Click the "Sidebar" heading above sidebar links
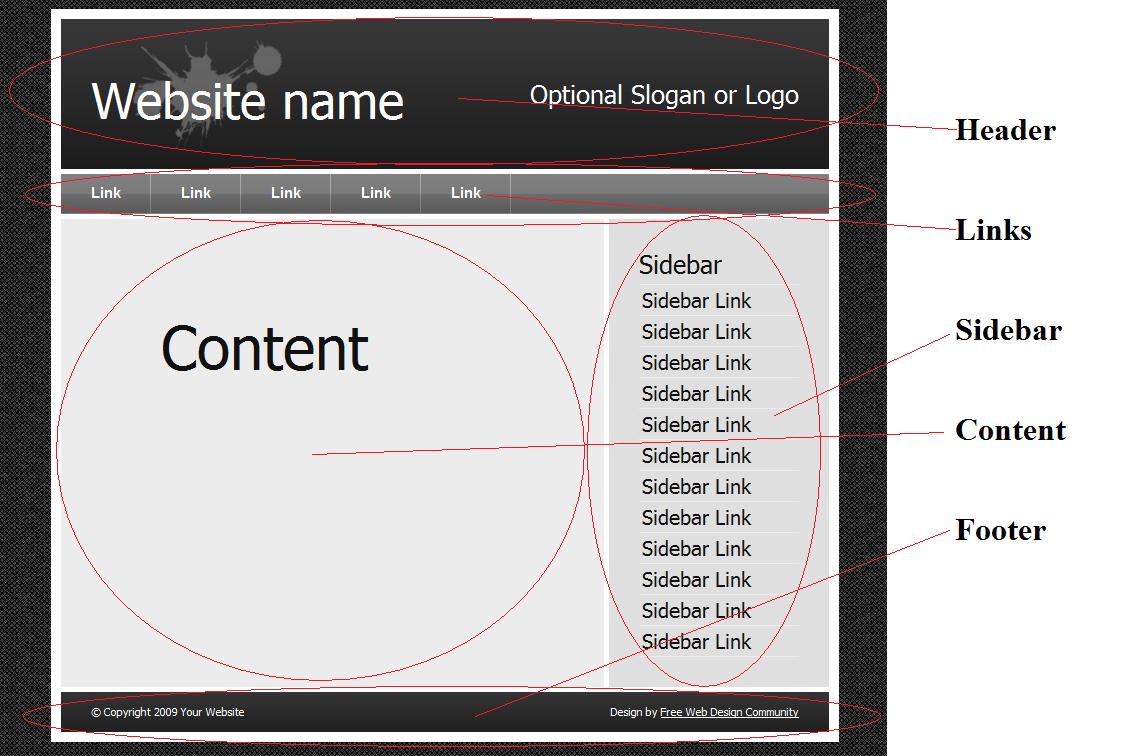1123x756 pixels. pyautogui.click(x=680, y=265)
